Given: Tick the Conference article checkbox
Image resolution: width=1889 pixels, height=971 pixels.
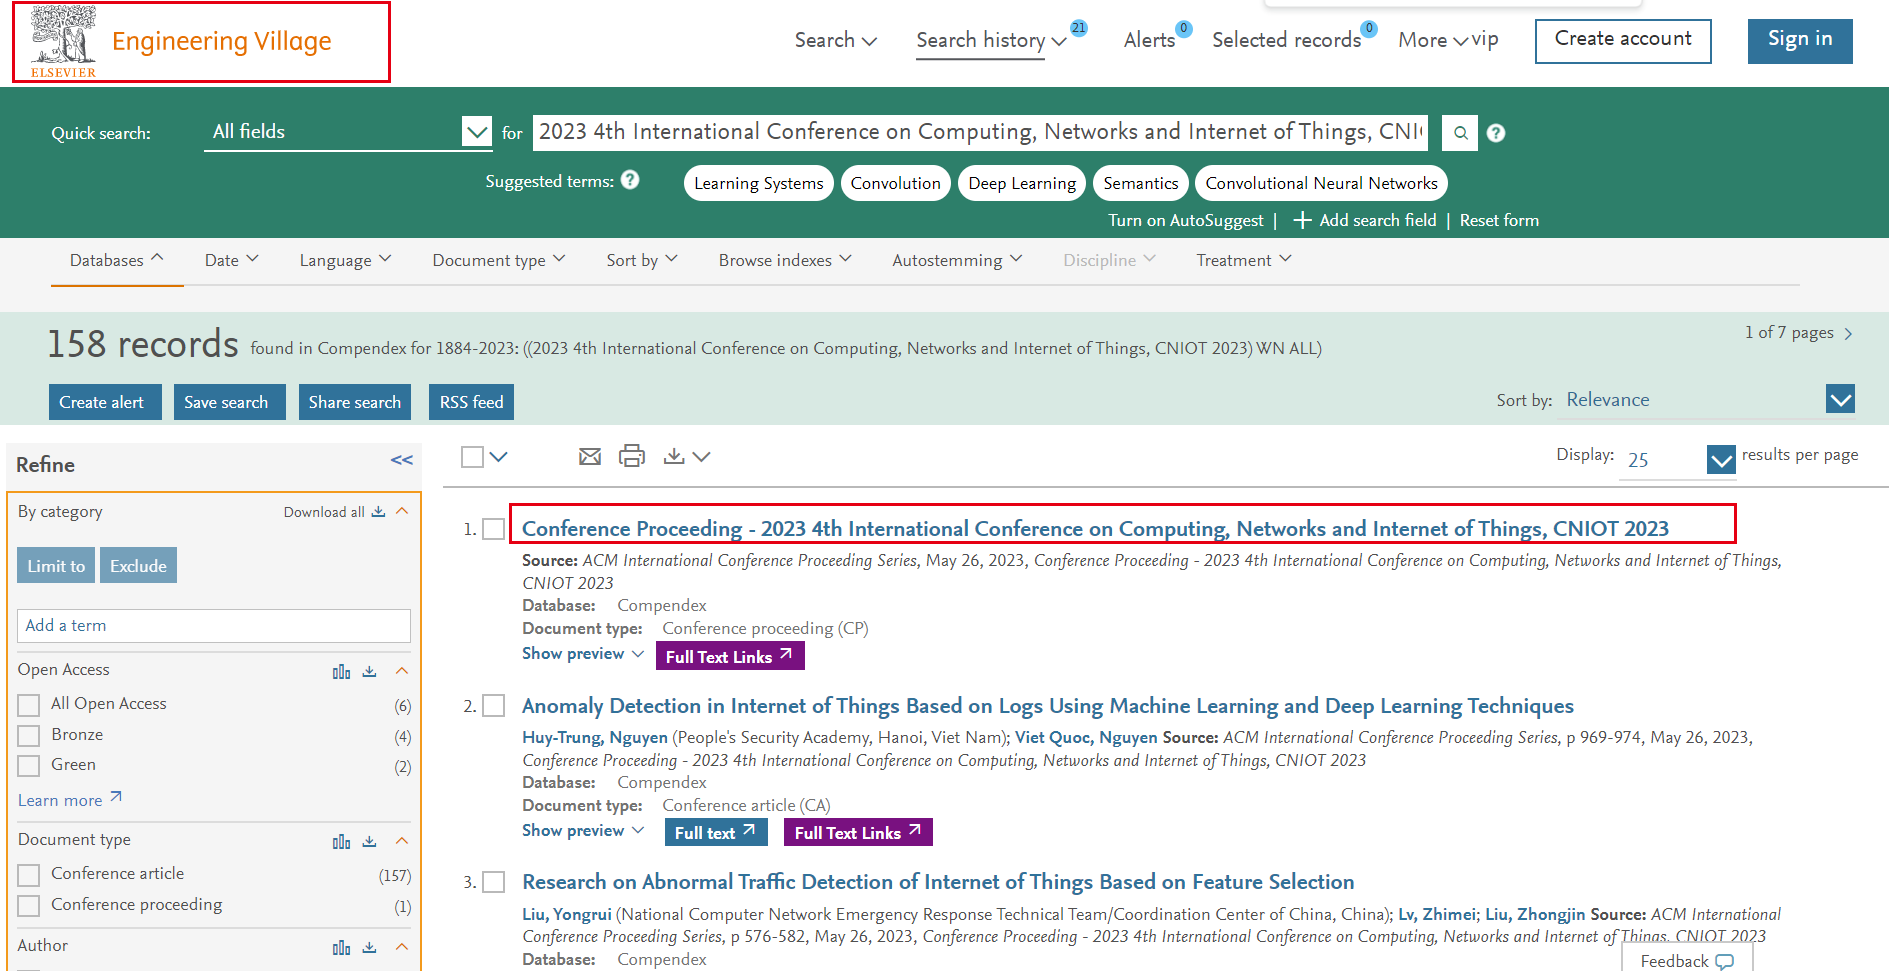Looking at the screenshot, I should (x=29, y=875).
